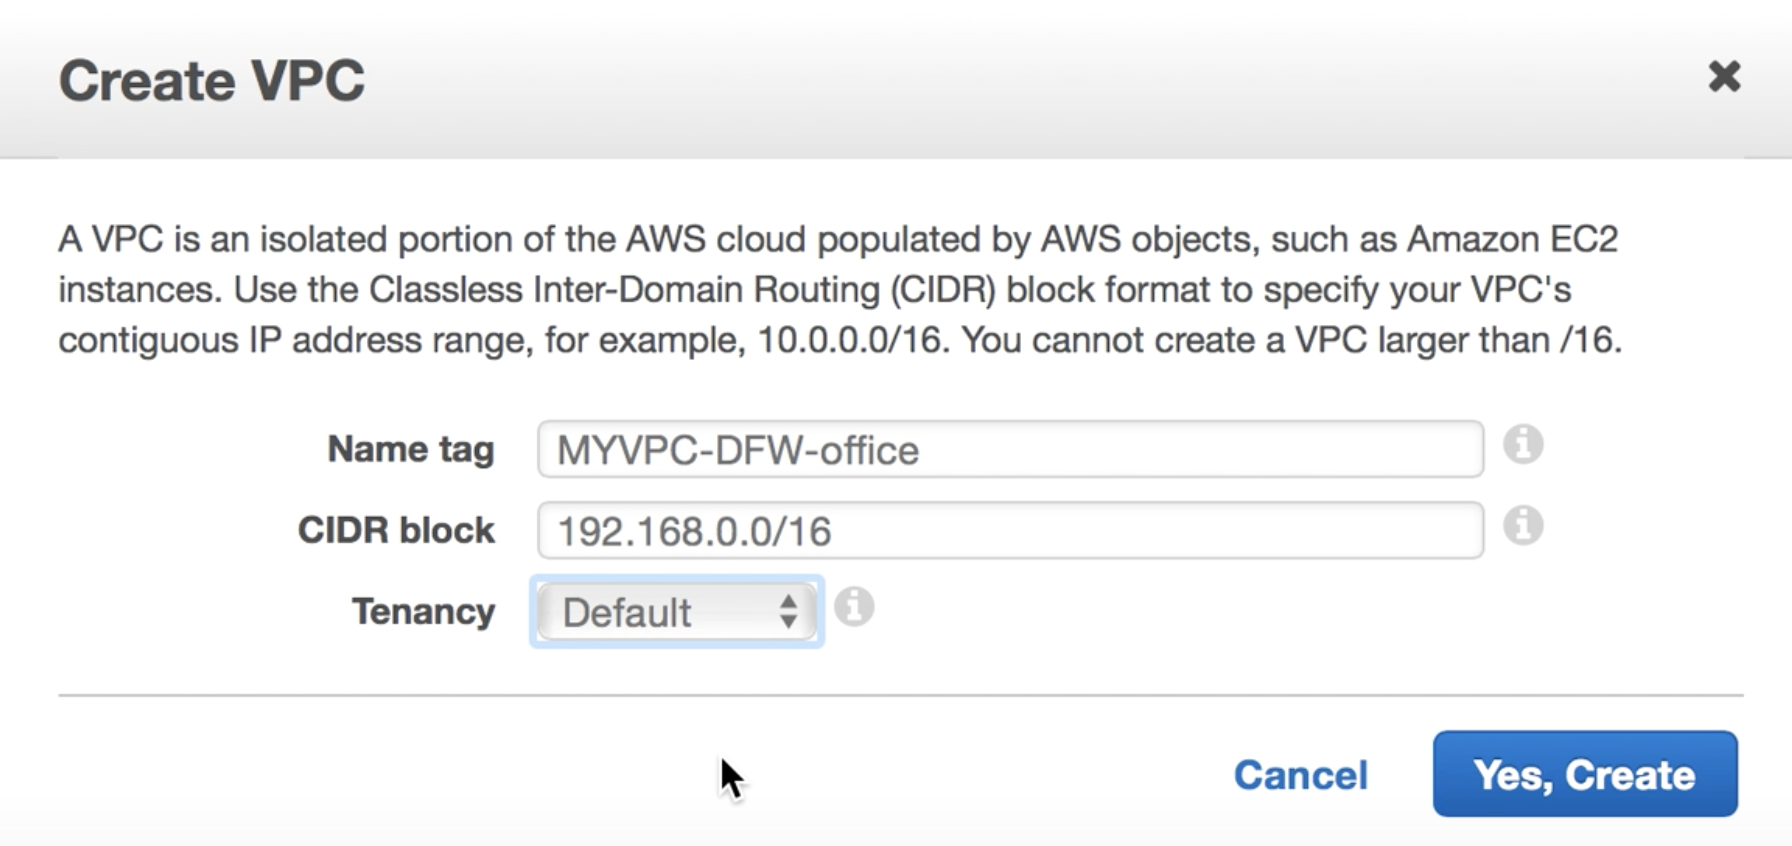Confirm with the Yes, Create button

1585,774
